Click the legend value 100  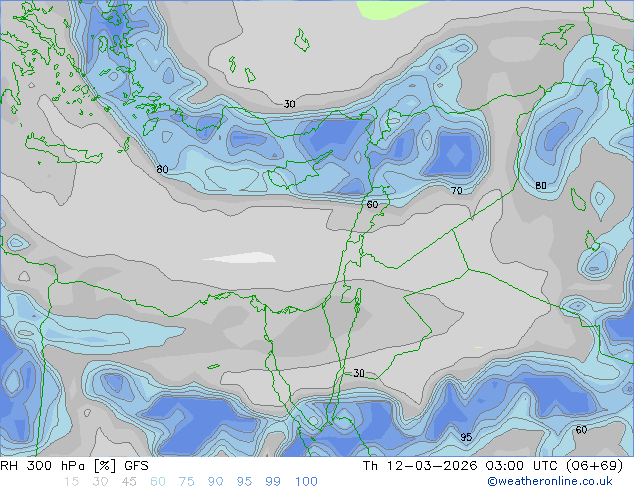pyautogui.click(x=306, y=482)
